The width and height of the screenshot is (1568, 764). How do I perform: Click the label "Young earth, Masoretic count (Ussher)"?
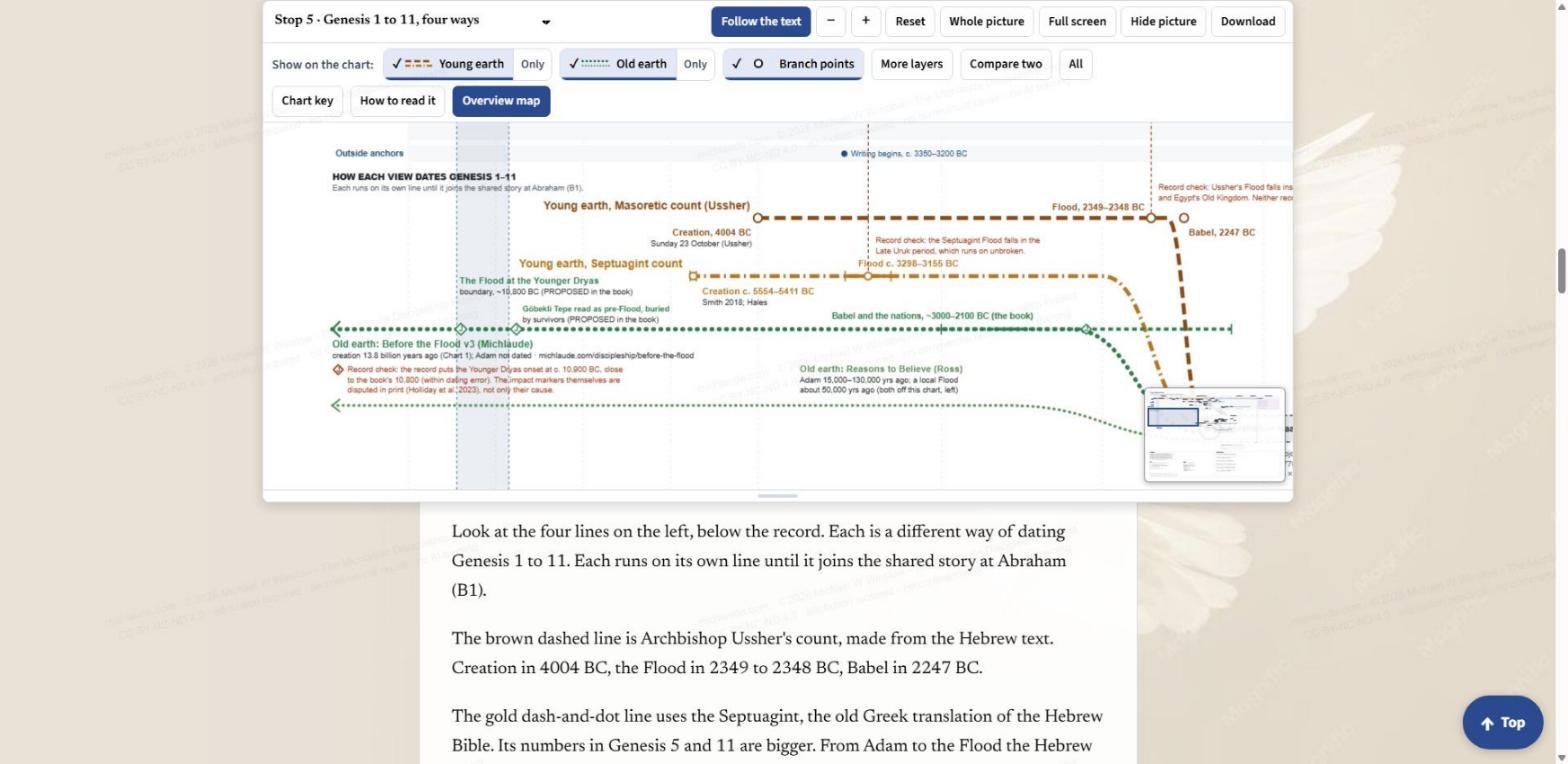pyautogui.click(x=647, y=206)
